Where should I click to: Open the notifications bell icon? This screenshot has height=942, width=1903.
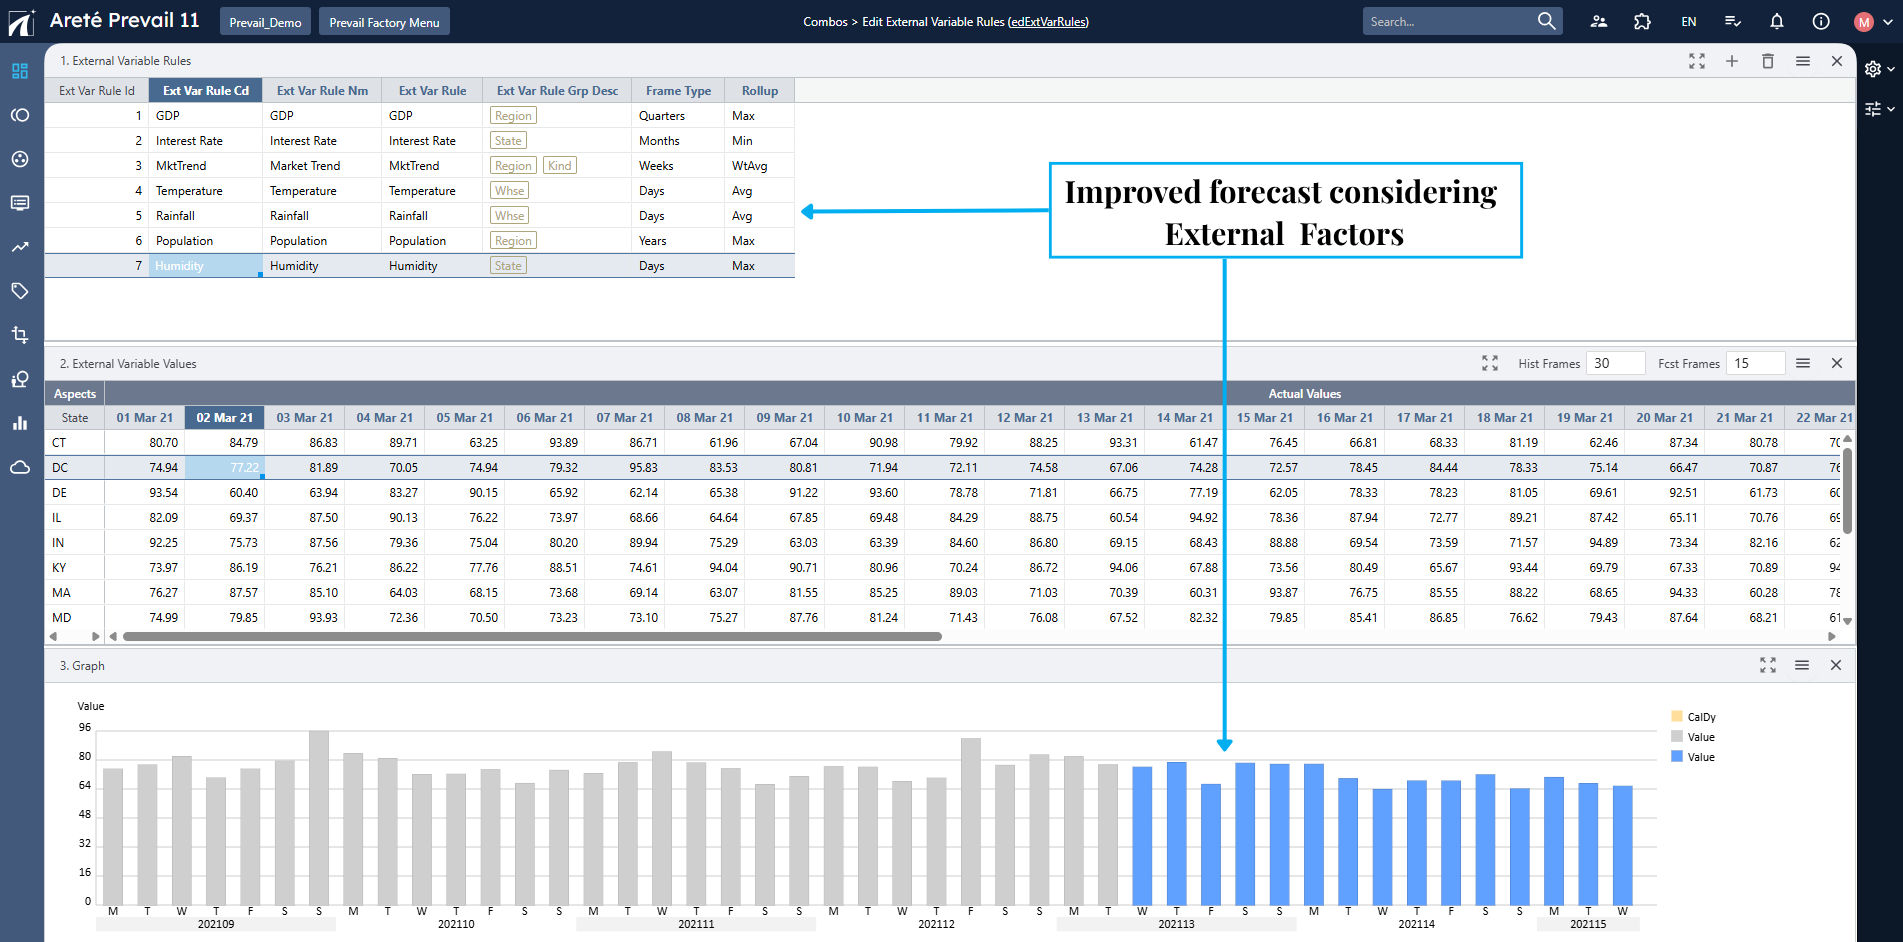point(1777,21)
